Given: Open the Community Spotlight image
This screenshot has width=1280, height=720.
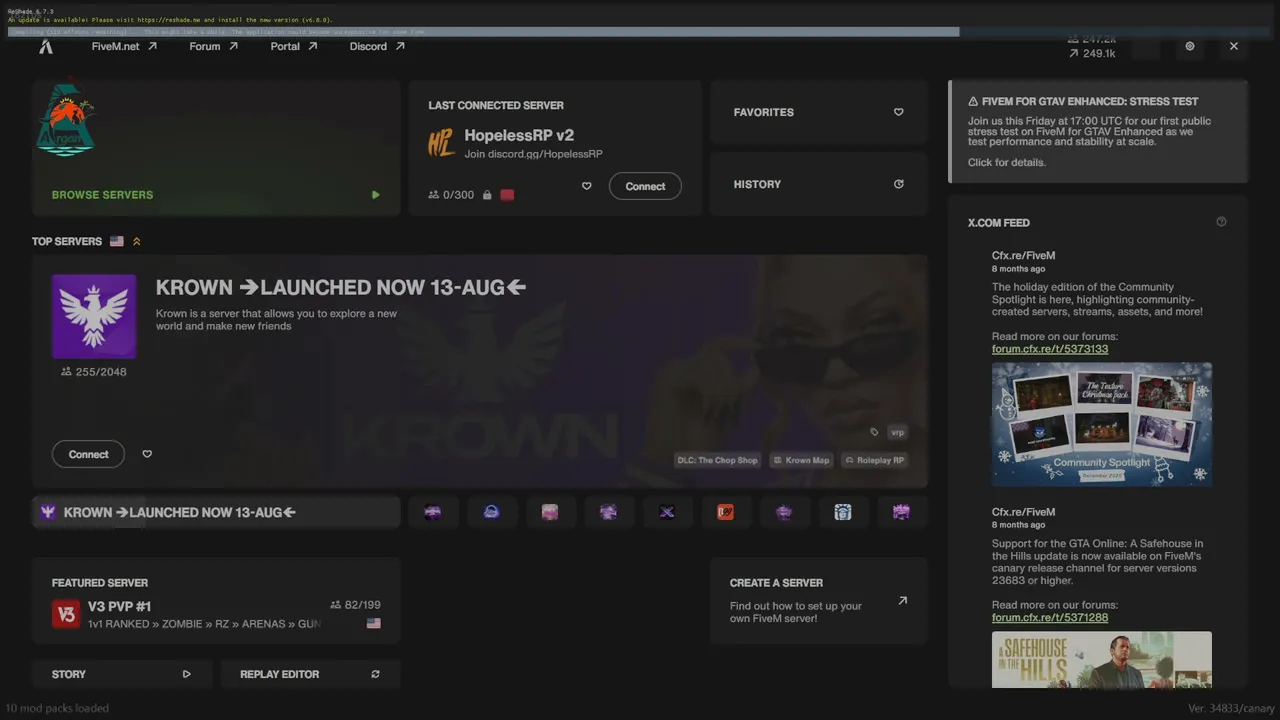Looking at the screenshot, I should [1102, 424].
